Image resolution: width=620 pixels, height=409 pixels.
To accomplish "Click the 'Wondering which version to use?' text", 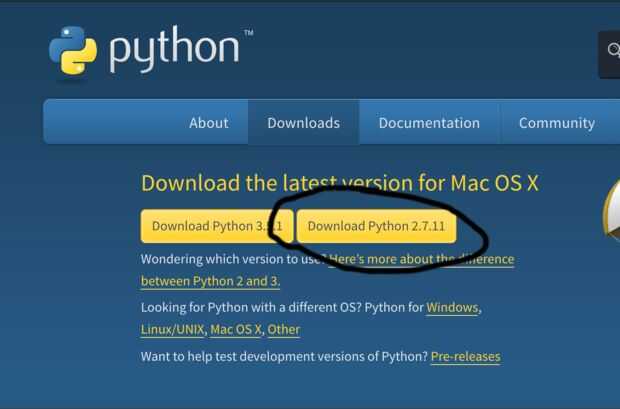I will point(232,259).
